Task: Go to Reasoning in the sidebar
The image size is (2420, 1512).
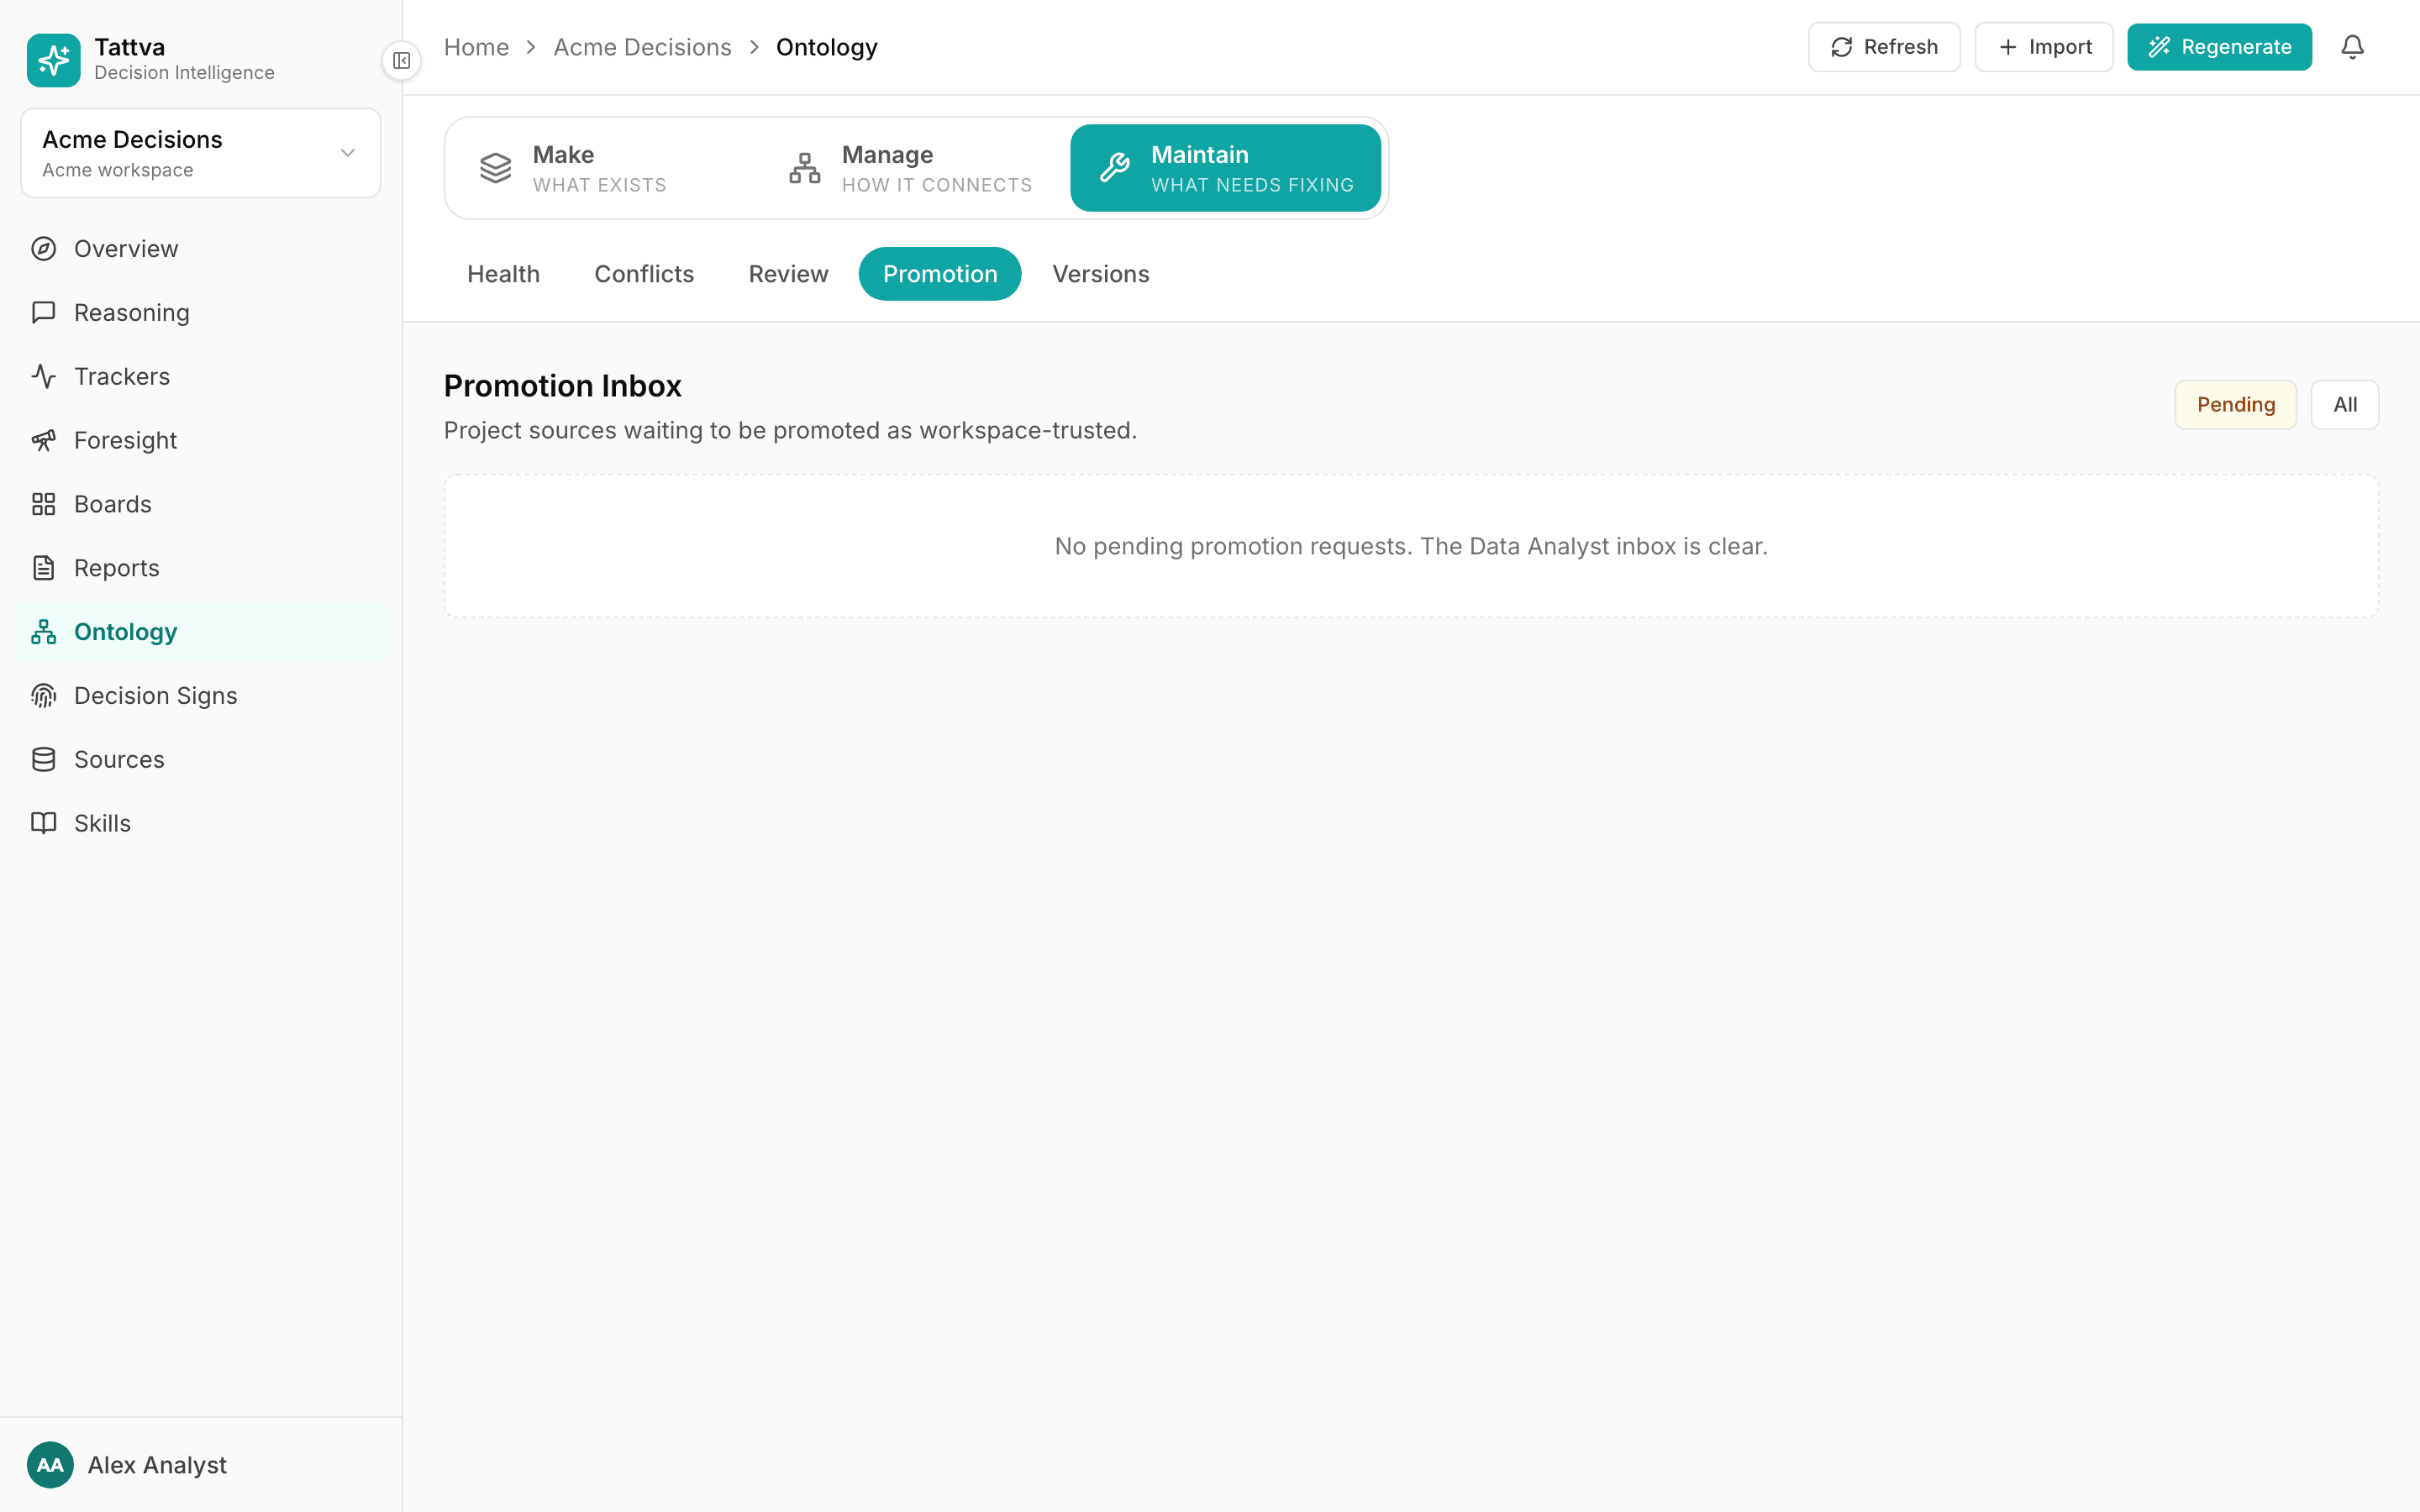Action: coord(200,312)
